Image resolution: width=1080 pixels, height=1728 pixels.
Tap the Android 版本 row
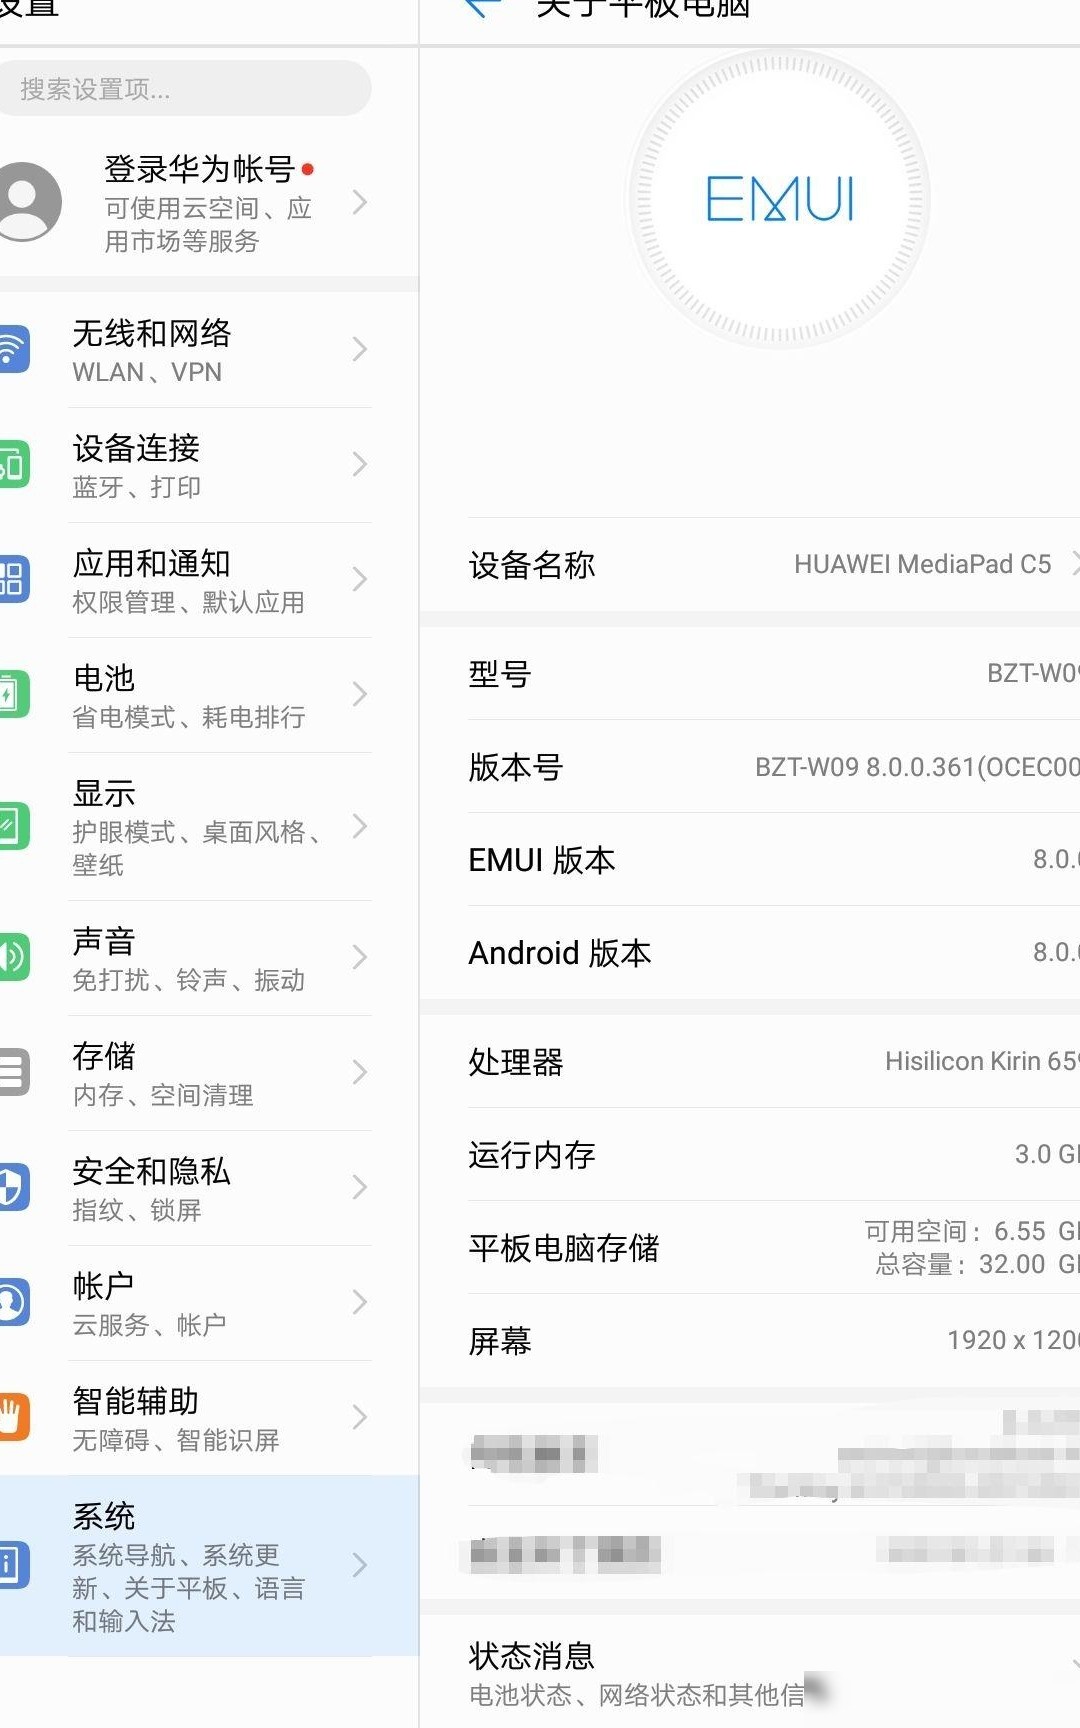click(x=750, y=952)
